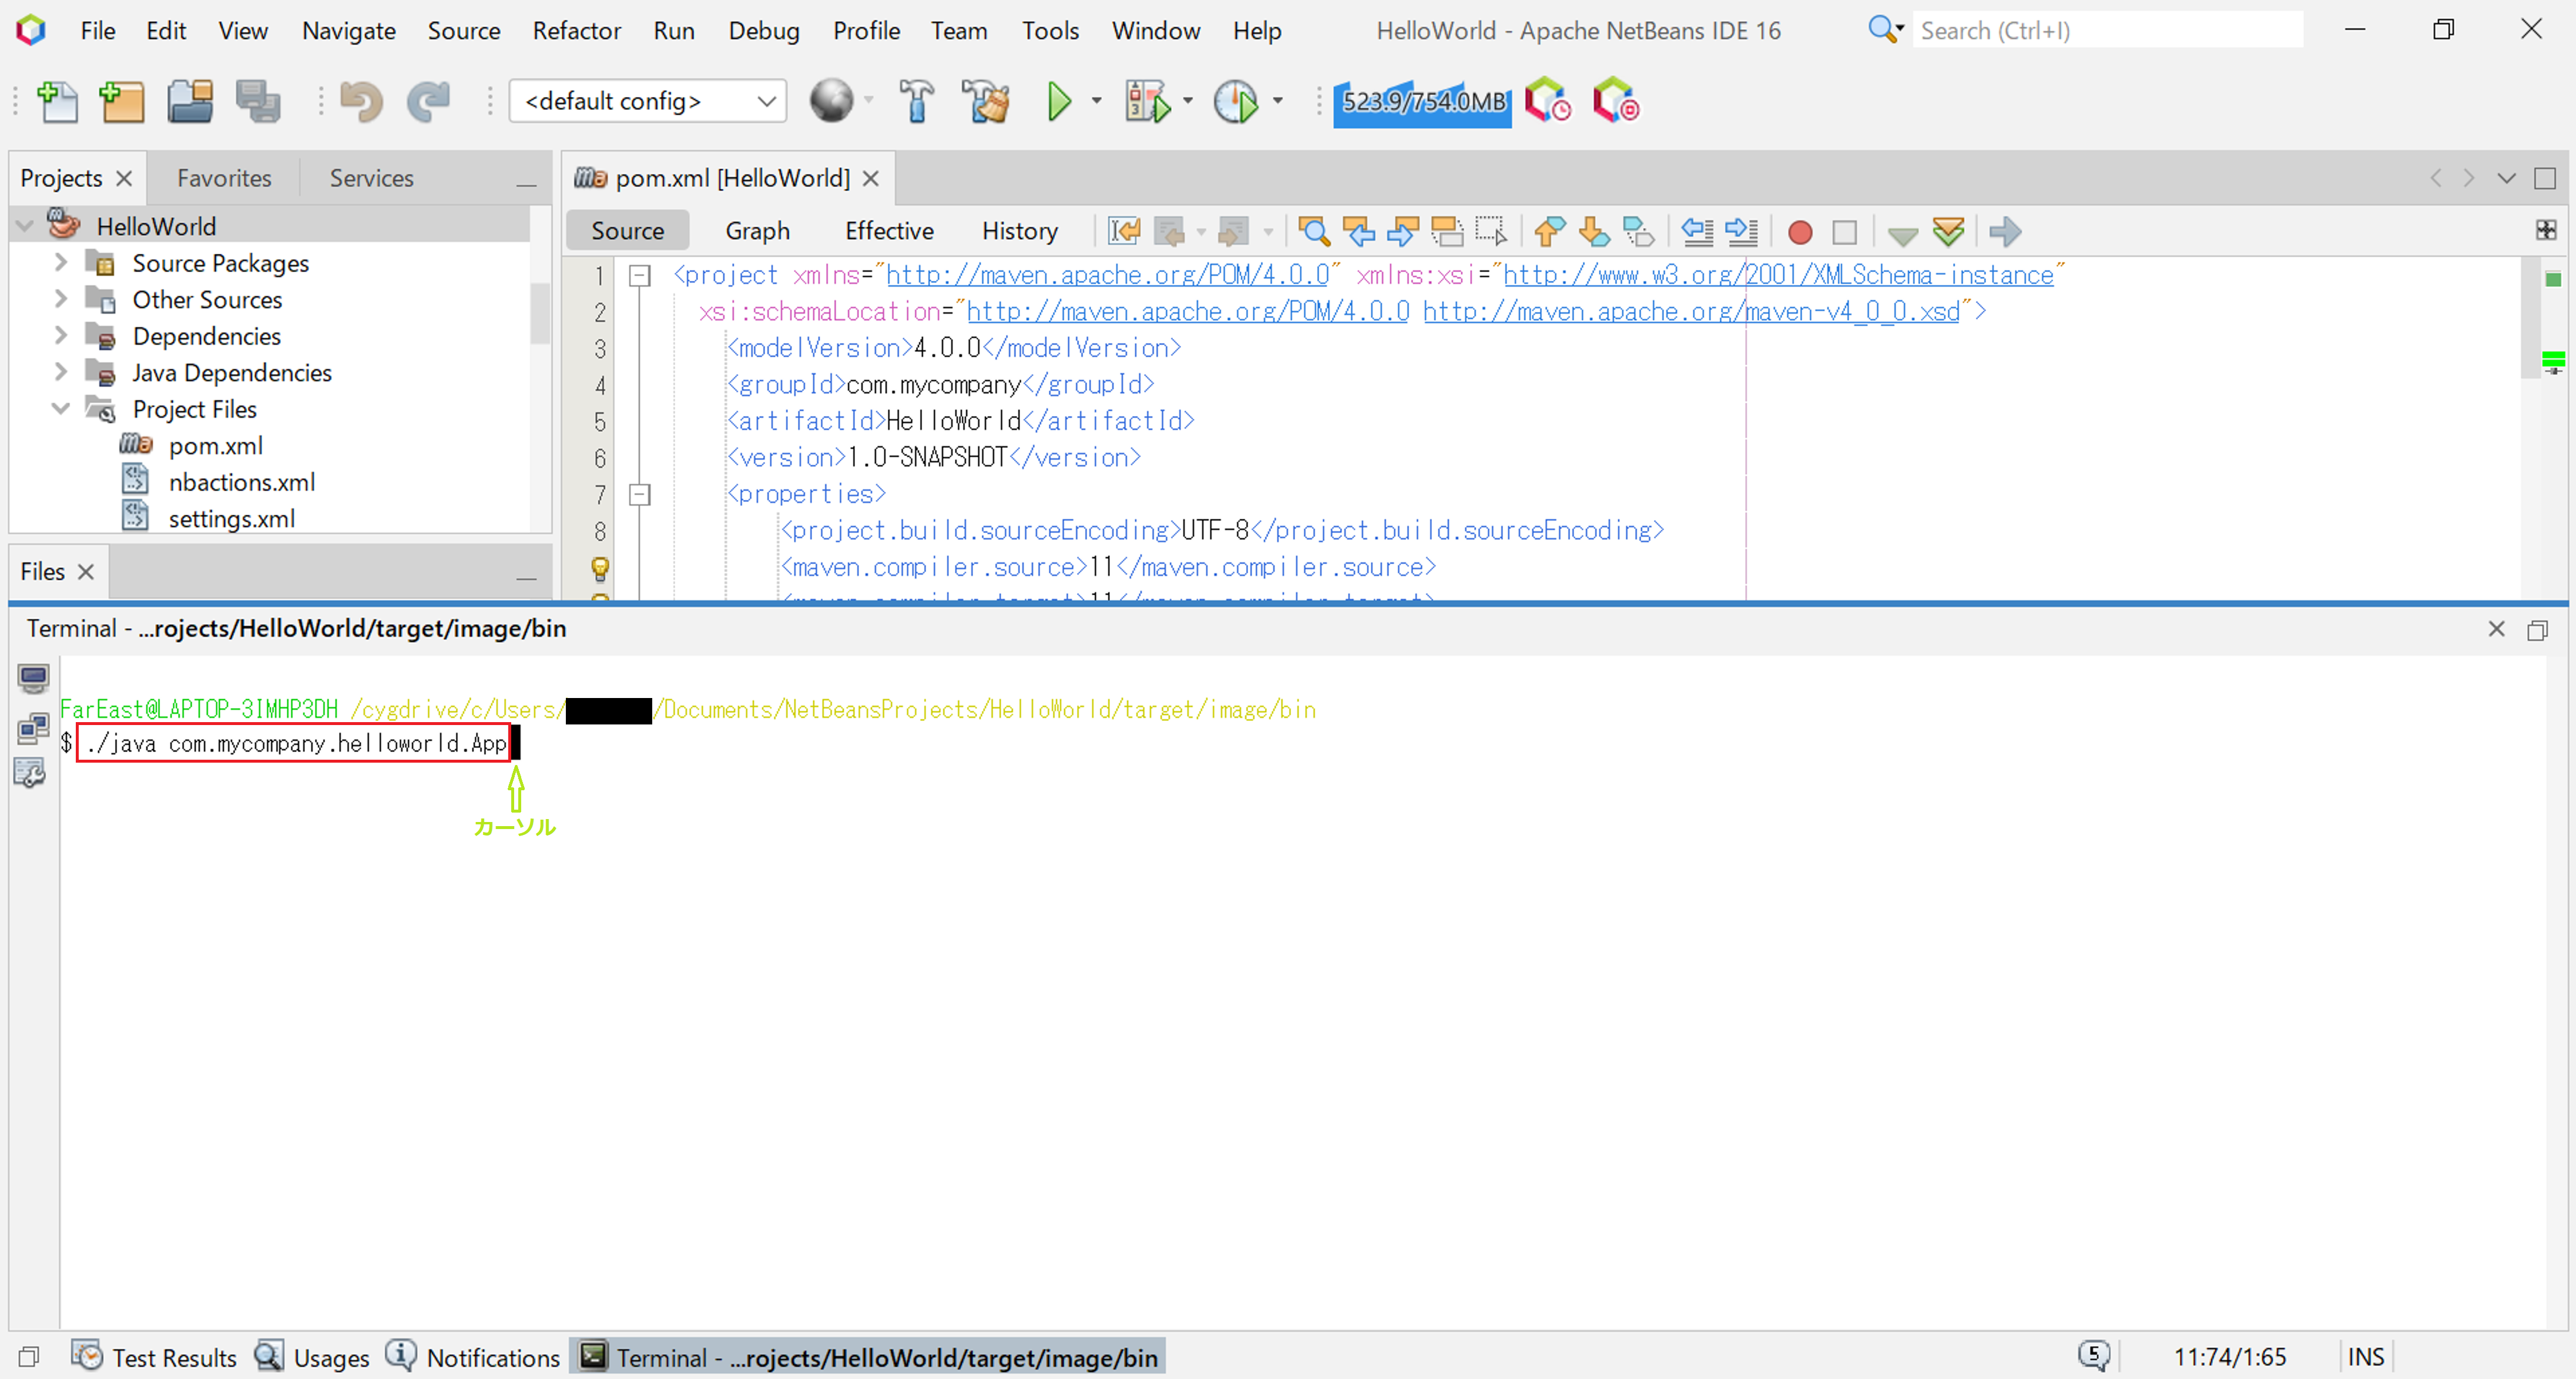Run the project with green play icon
This screenshot has width=2576, height=1379.
pyautogui.click(x=1058, y=101)
